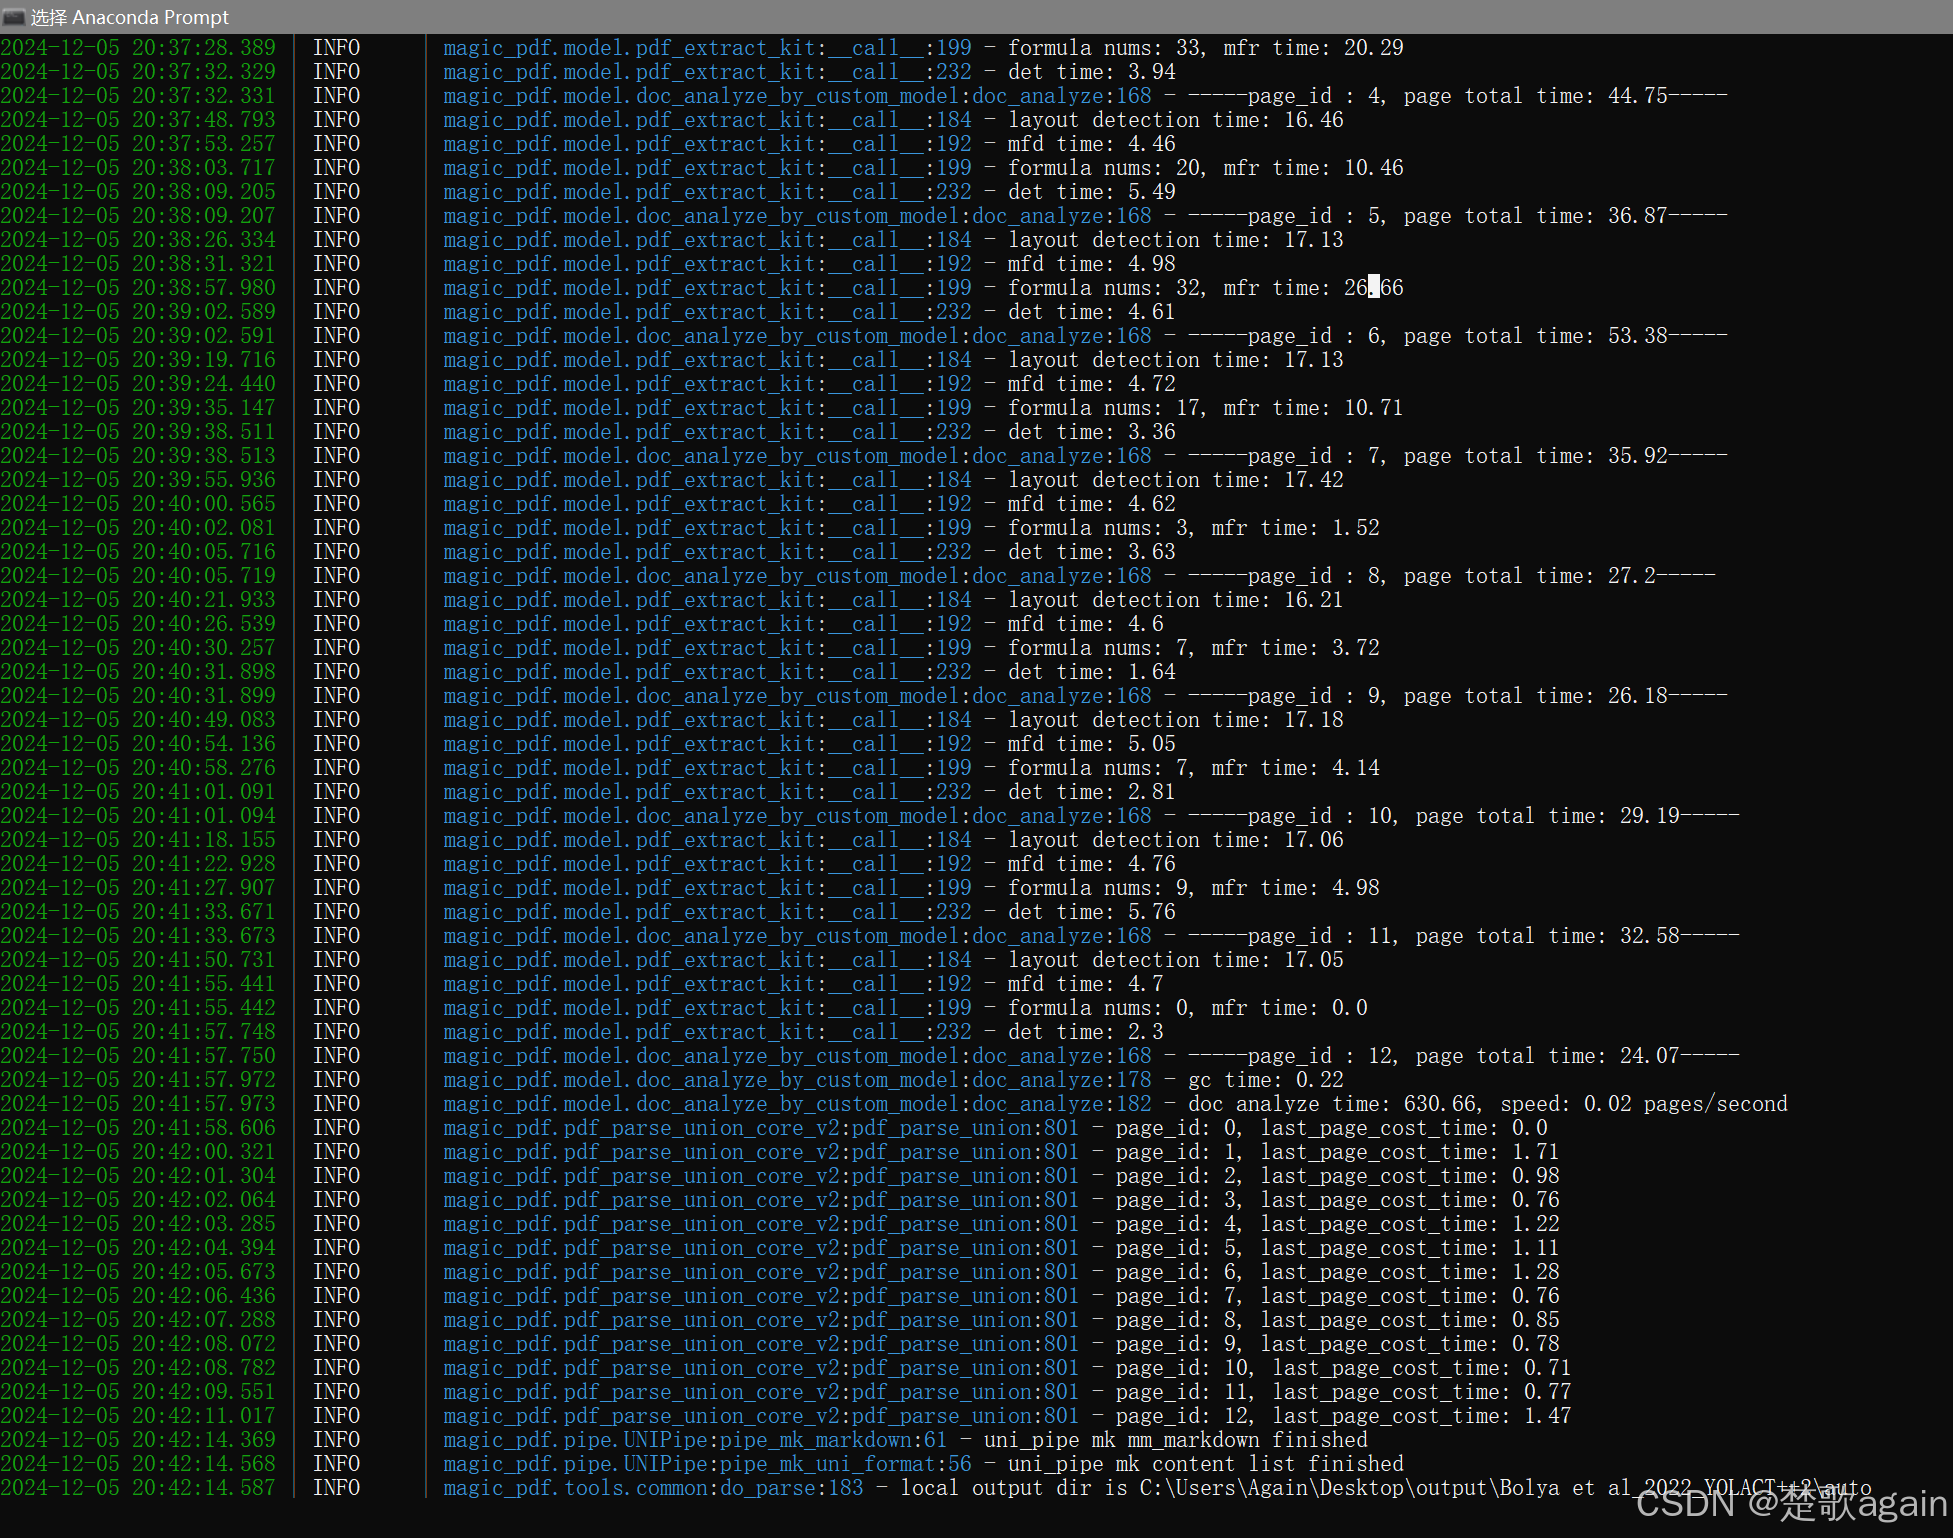The image size is (1953, 1538).
Task: Click 'uni_pipe mk mm_markdown finished' text
Action: point(1176,1440)
